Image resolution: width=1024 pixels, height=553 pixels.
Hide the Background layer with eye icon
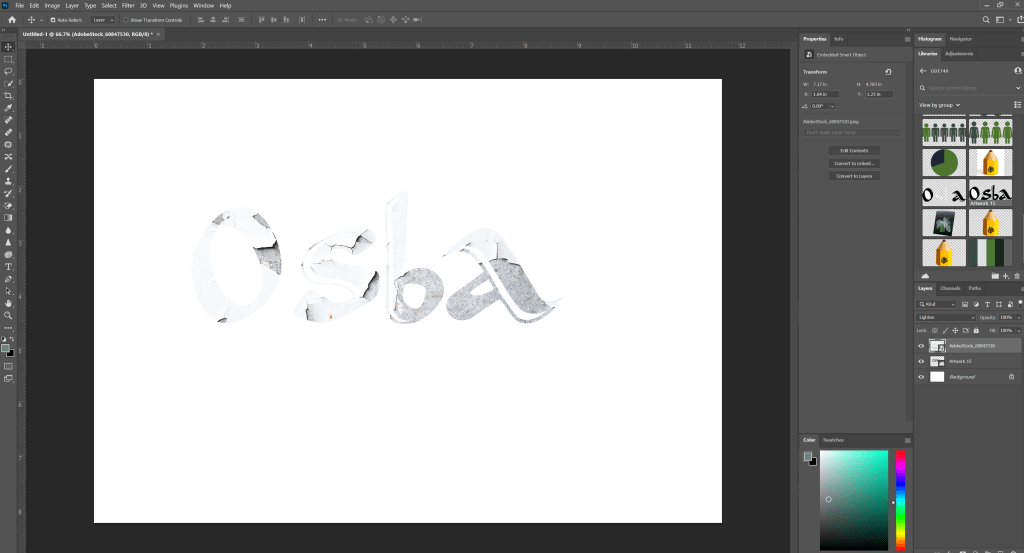pos(921,377)
